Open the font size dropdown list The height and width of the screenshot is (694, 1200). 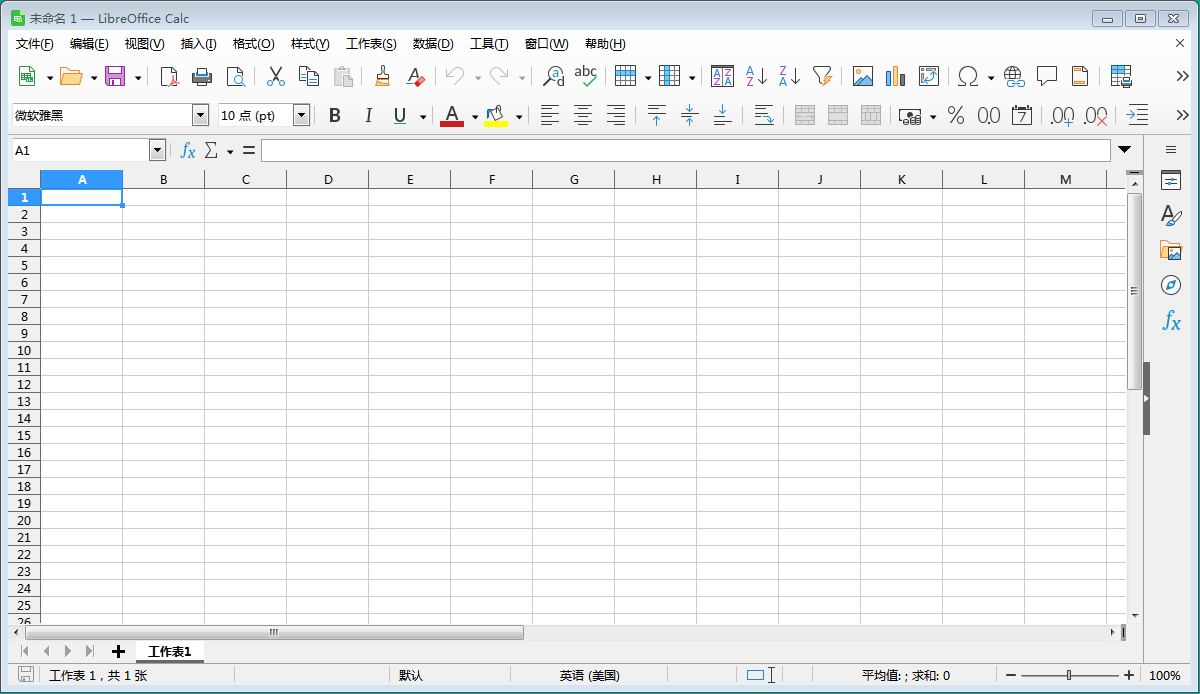(x=301, y=116)
